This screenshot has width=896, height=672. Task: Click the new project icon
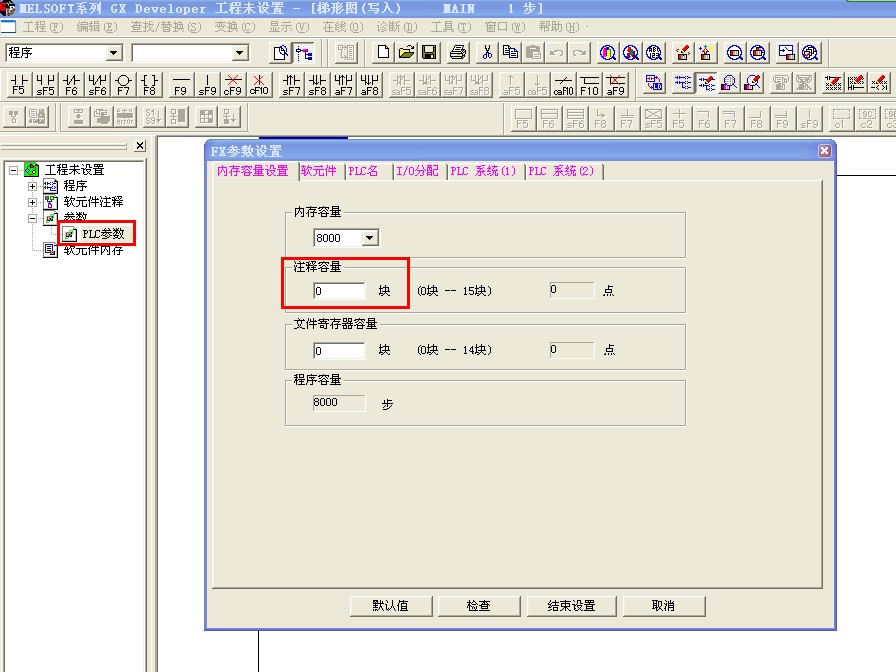[x=383, y=53]
